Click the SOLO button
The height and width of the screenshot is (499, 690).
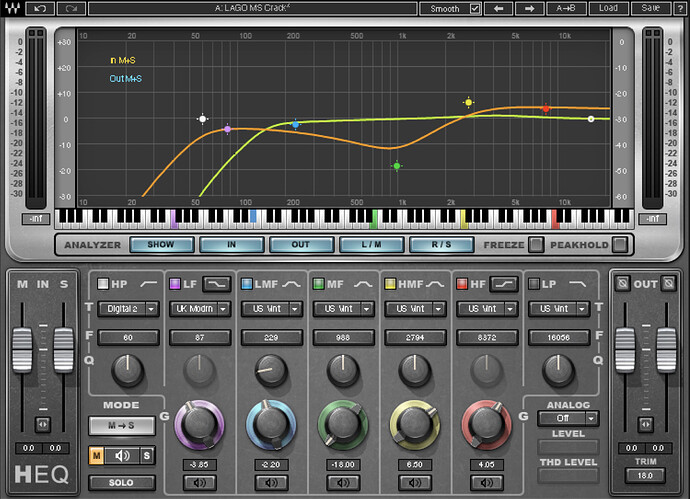(x=121, y=483)
